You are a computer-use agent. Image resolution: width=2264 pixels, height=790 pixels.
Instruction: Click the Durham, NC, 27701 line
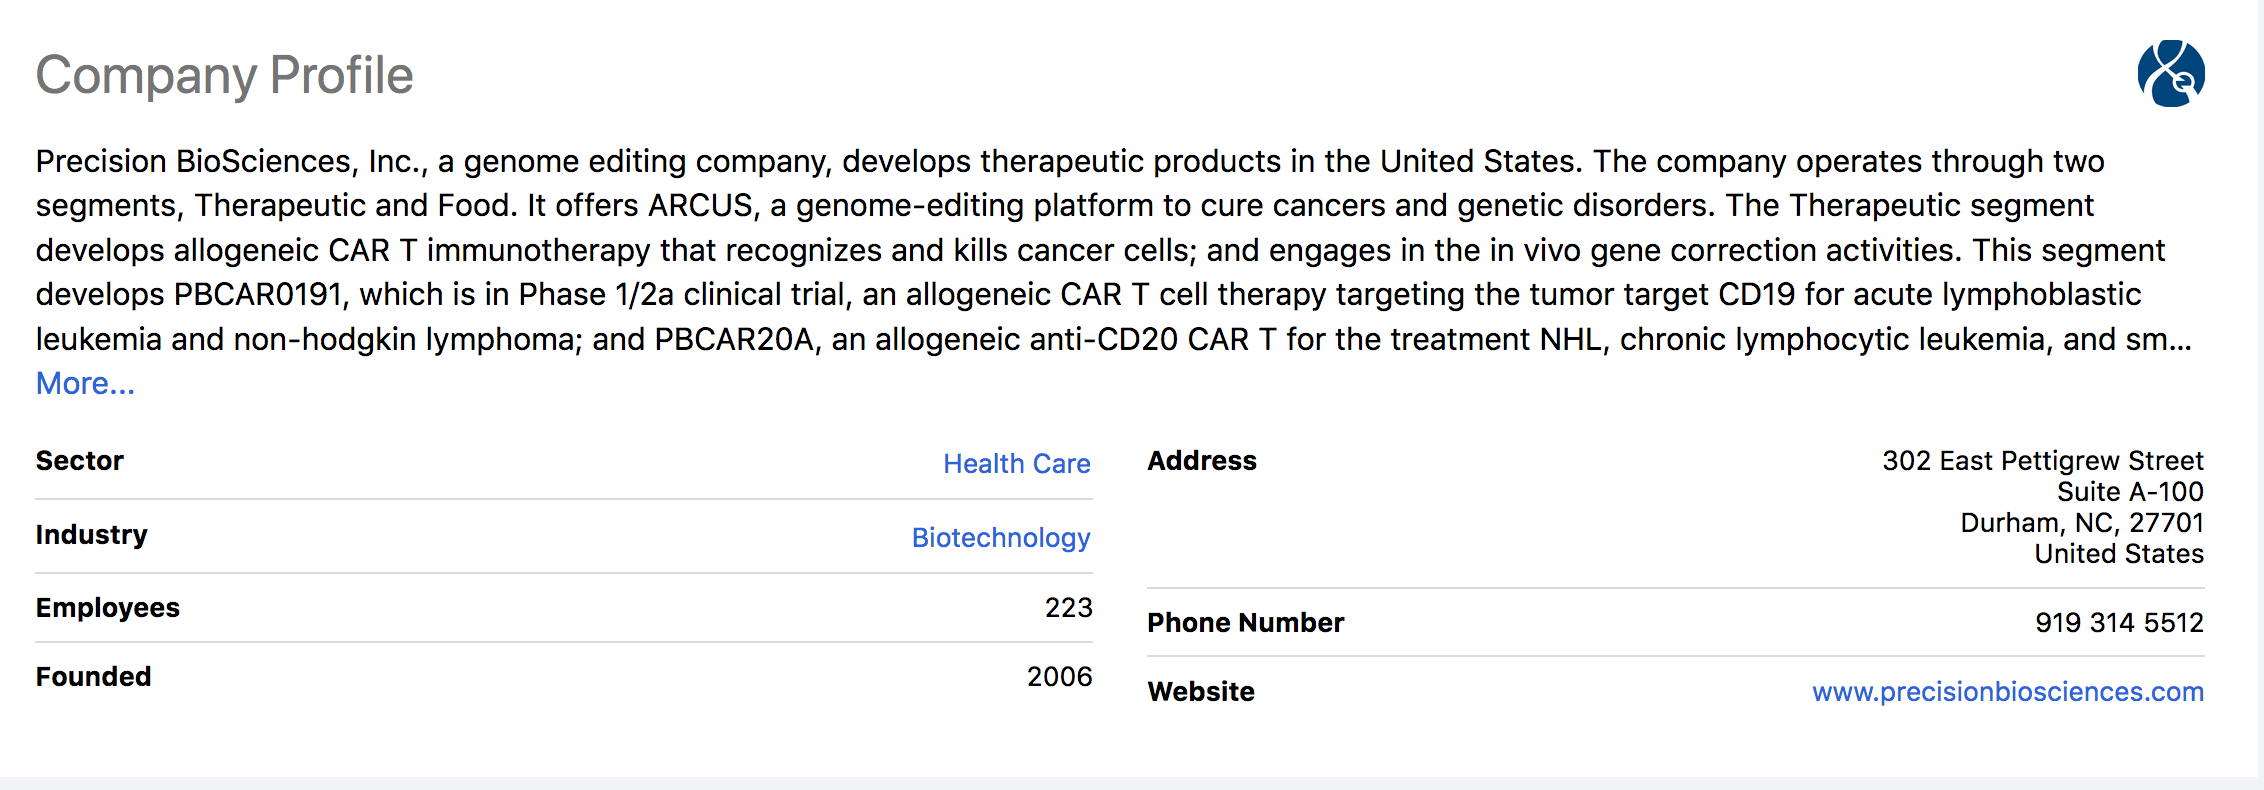click(2081, 523)
